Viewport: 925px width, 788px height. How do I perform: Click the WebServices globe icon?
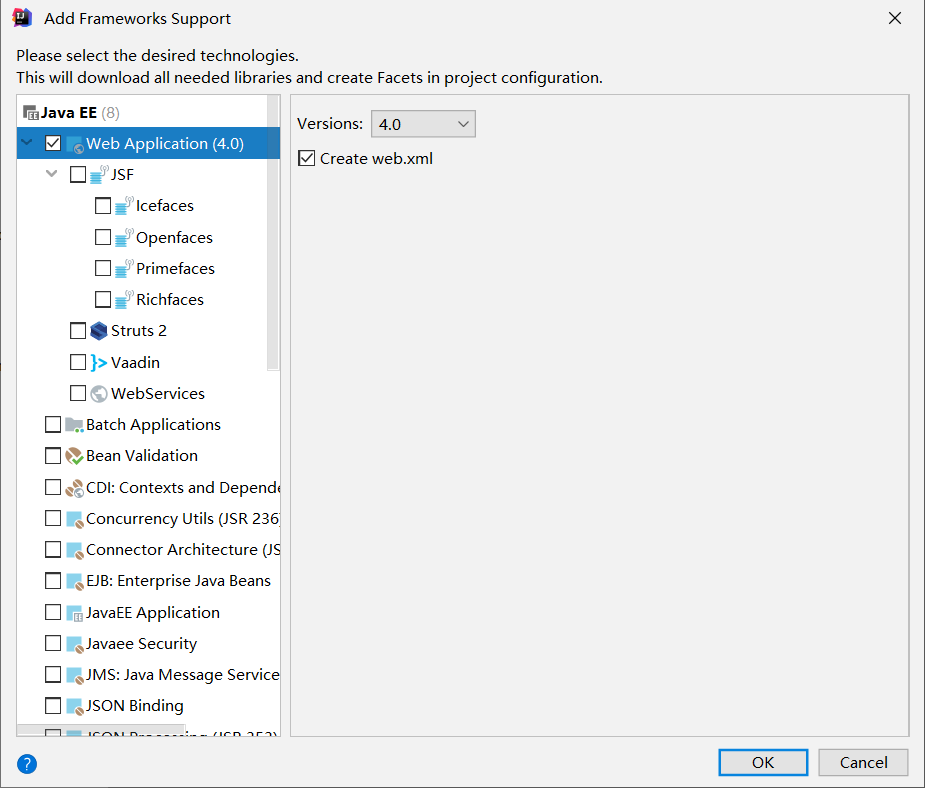click(99, 393)
